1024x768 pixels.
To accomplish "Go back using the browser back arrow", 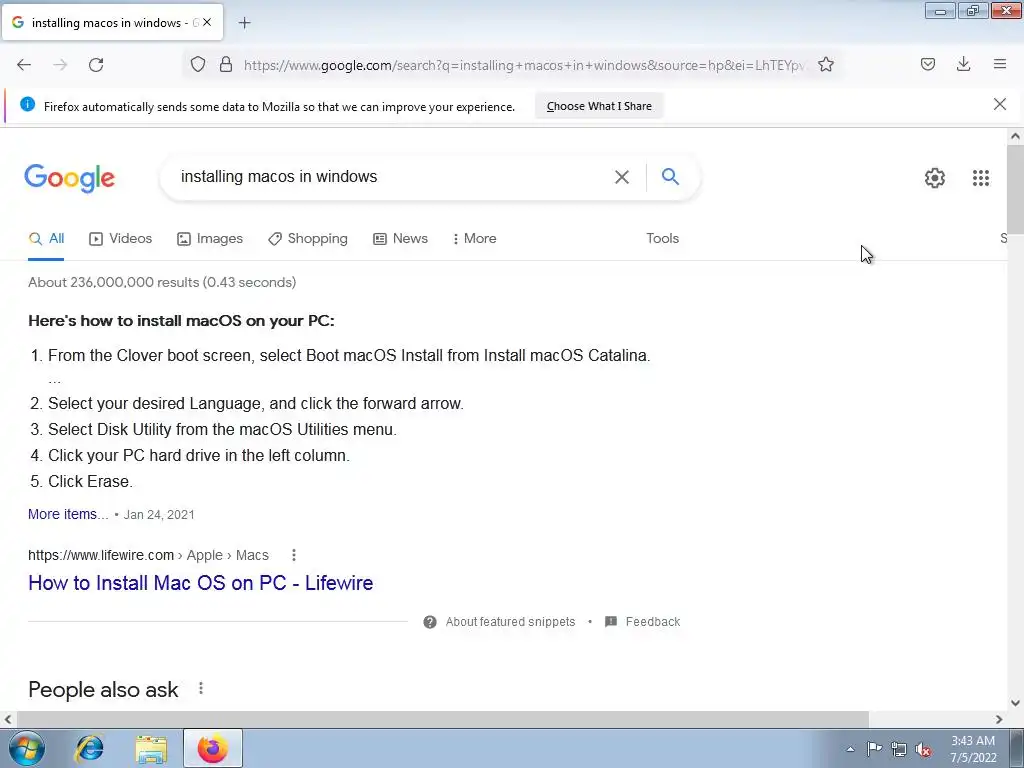I will coord(24,65).
